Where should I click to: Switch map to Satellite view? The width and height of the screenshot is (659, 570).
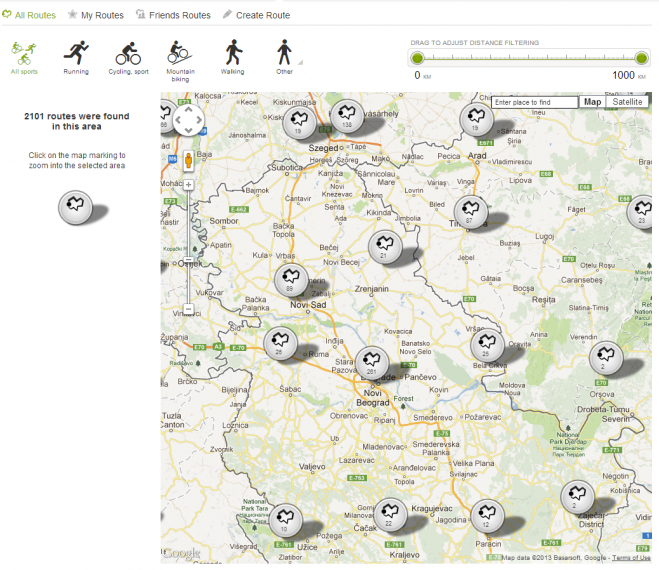pyautogui.click(x=627, y=102)
